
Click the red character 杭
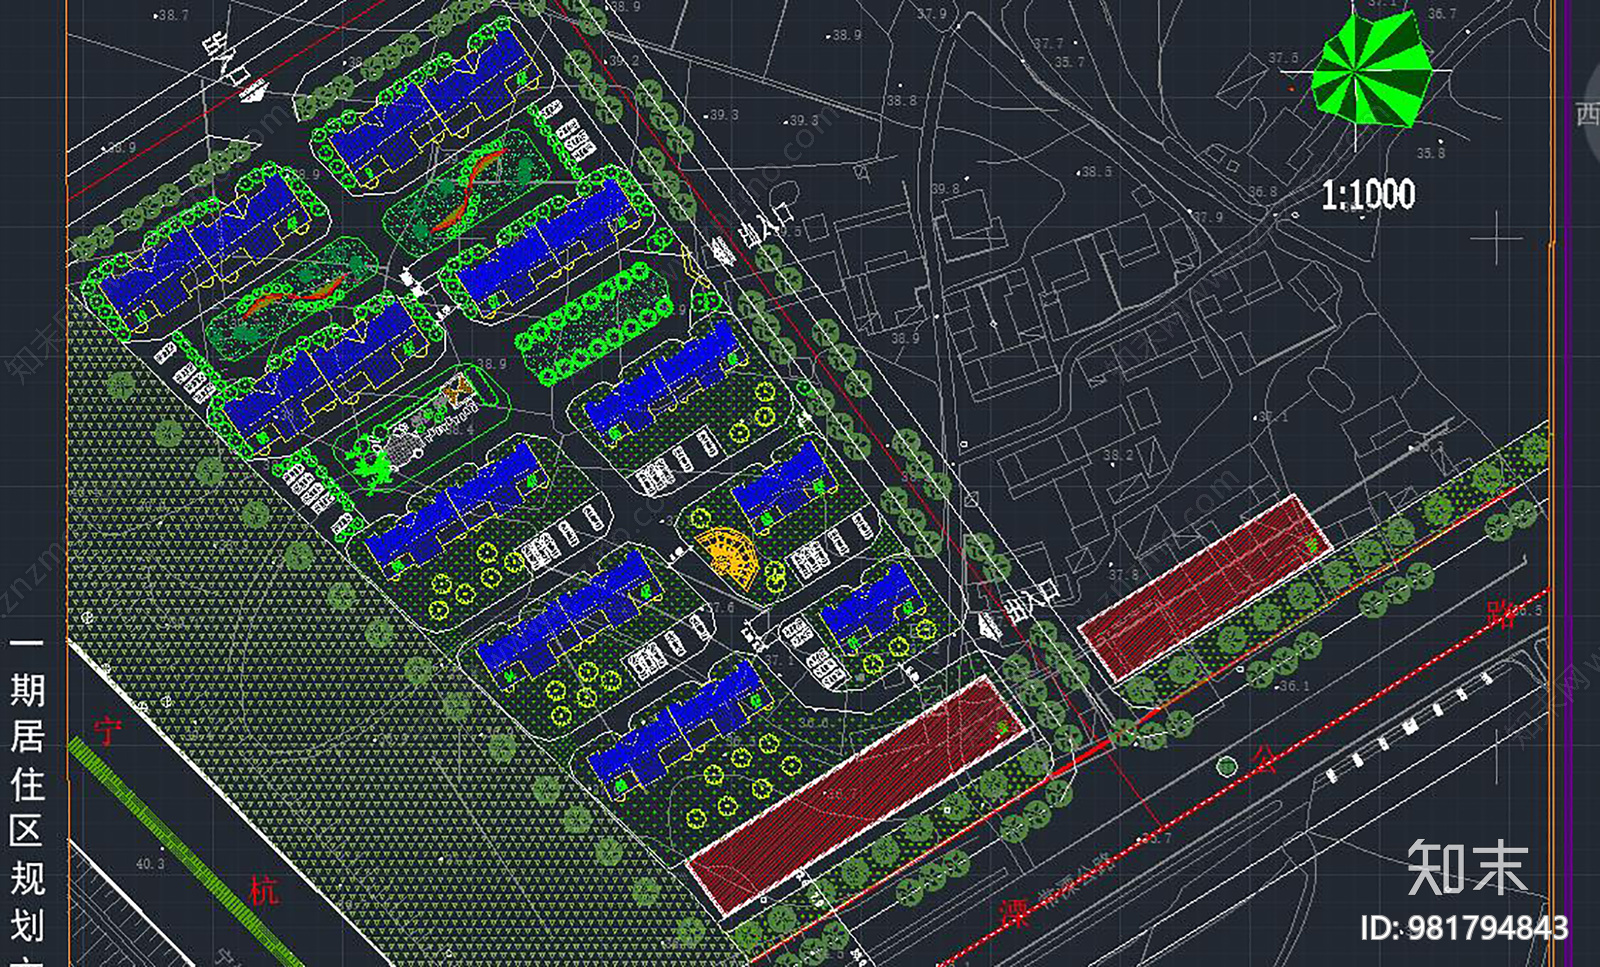263,889
